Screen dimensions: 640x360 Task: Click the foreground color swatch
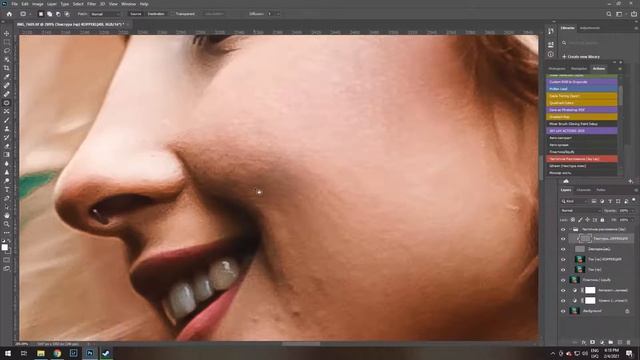pos(4,247)
